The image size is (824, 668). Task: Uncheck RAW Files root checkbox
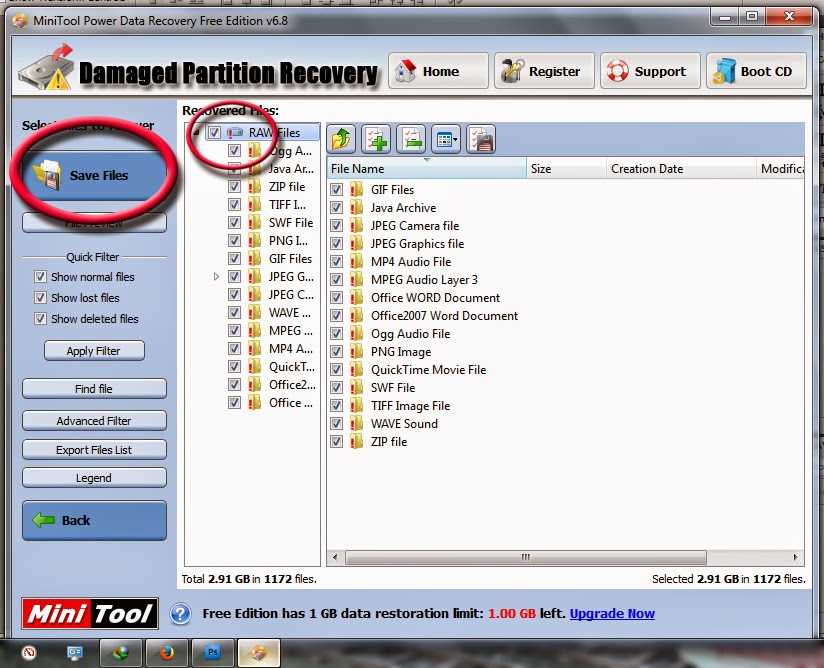(x=214, y=132)
